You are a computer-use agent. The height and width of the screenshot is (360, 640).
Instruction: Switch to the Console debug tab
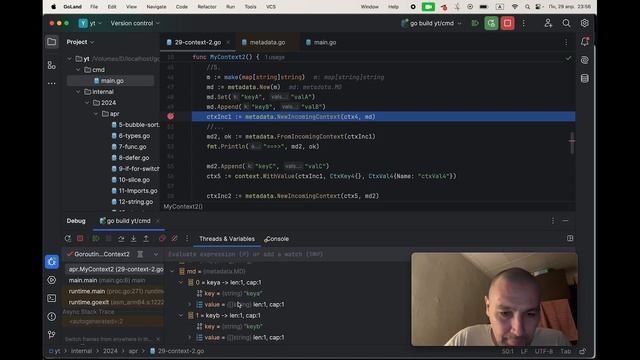[277, 239]
